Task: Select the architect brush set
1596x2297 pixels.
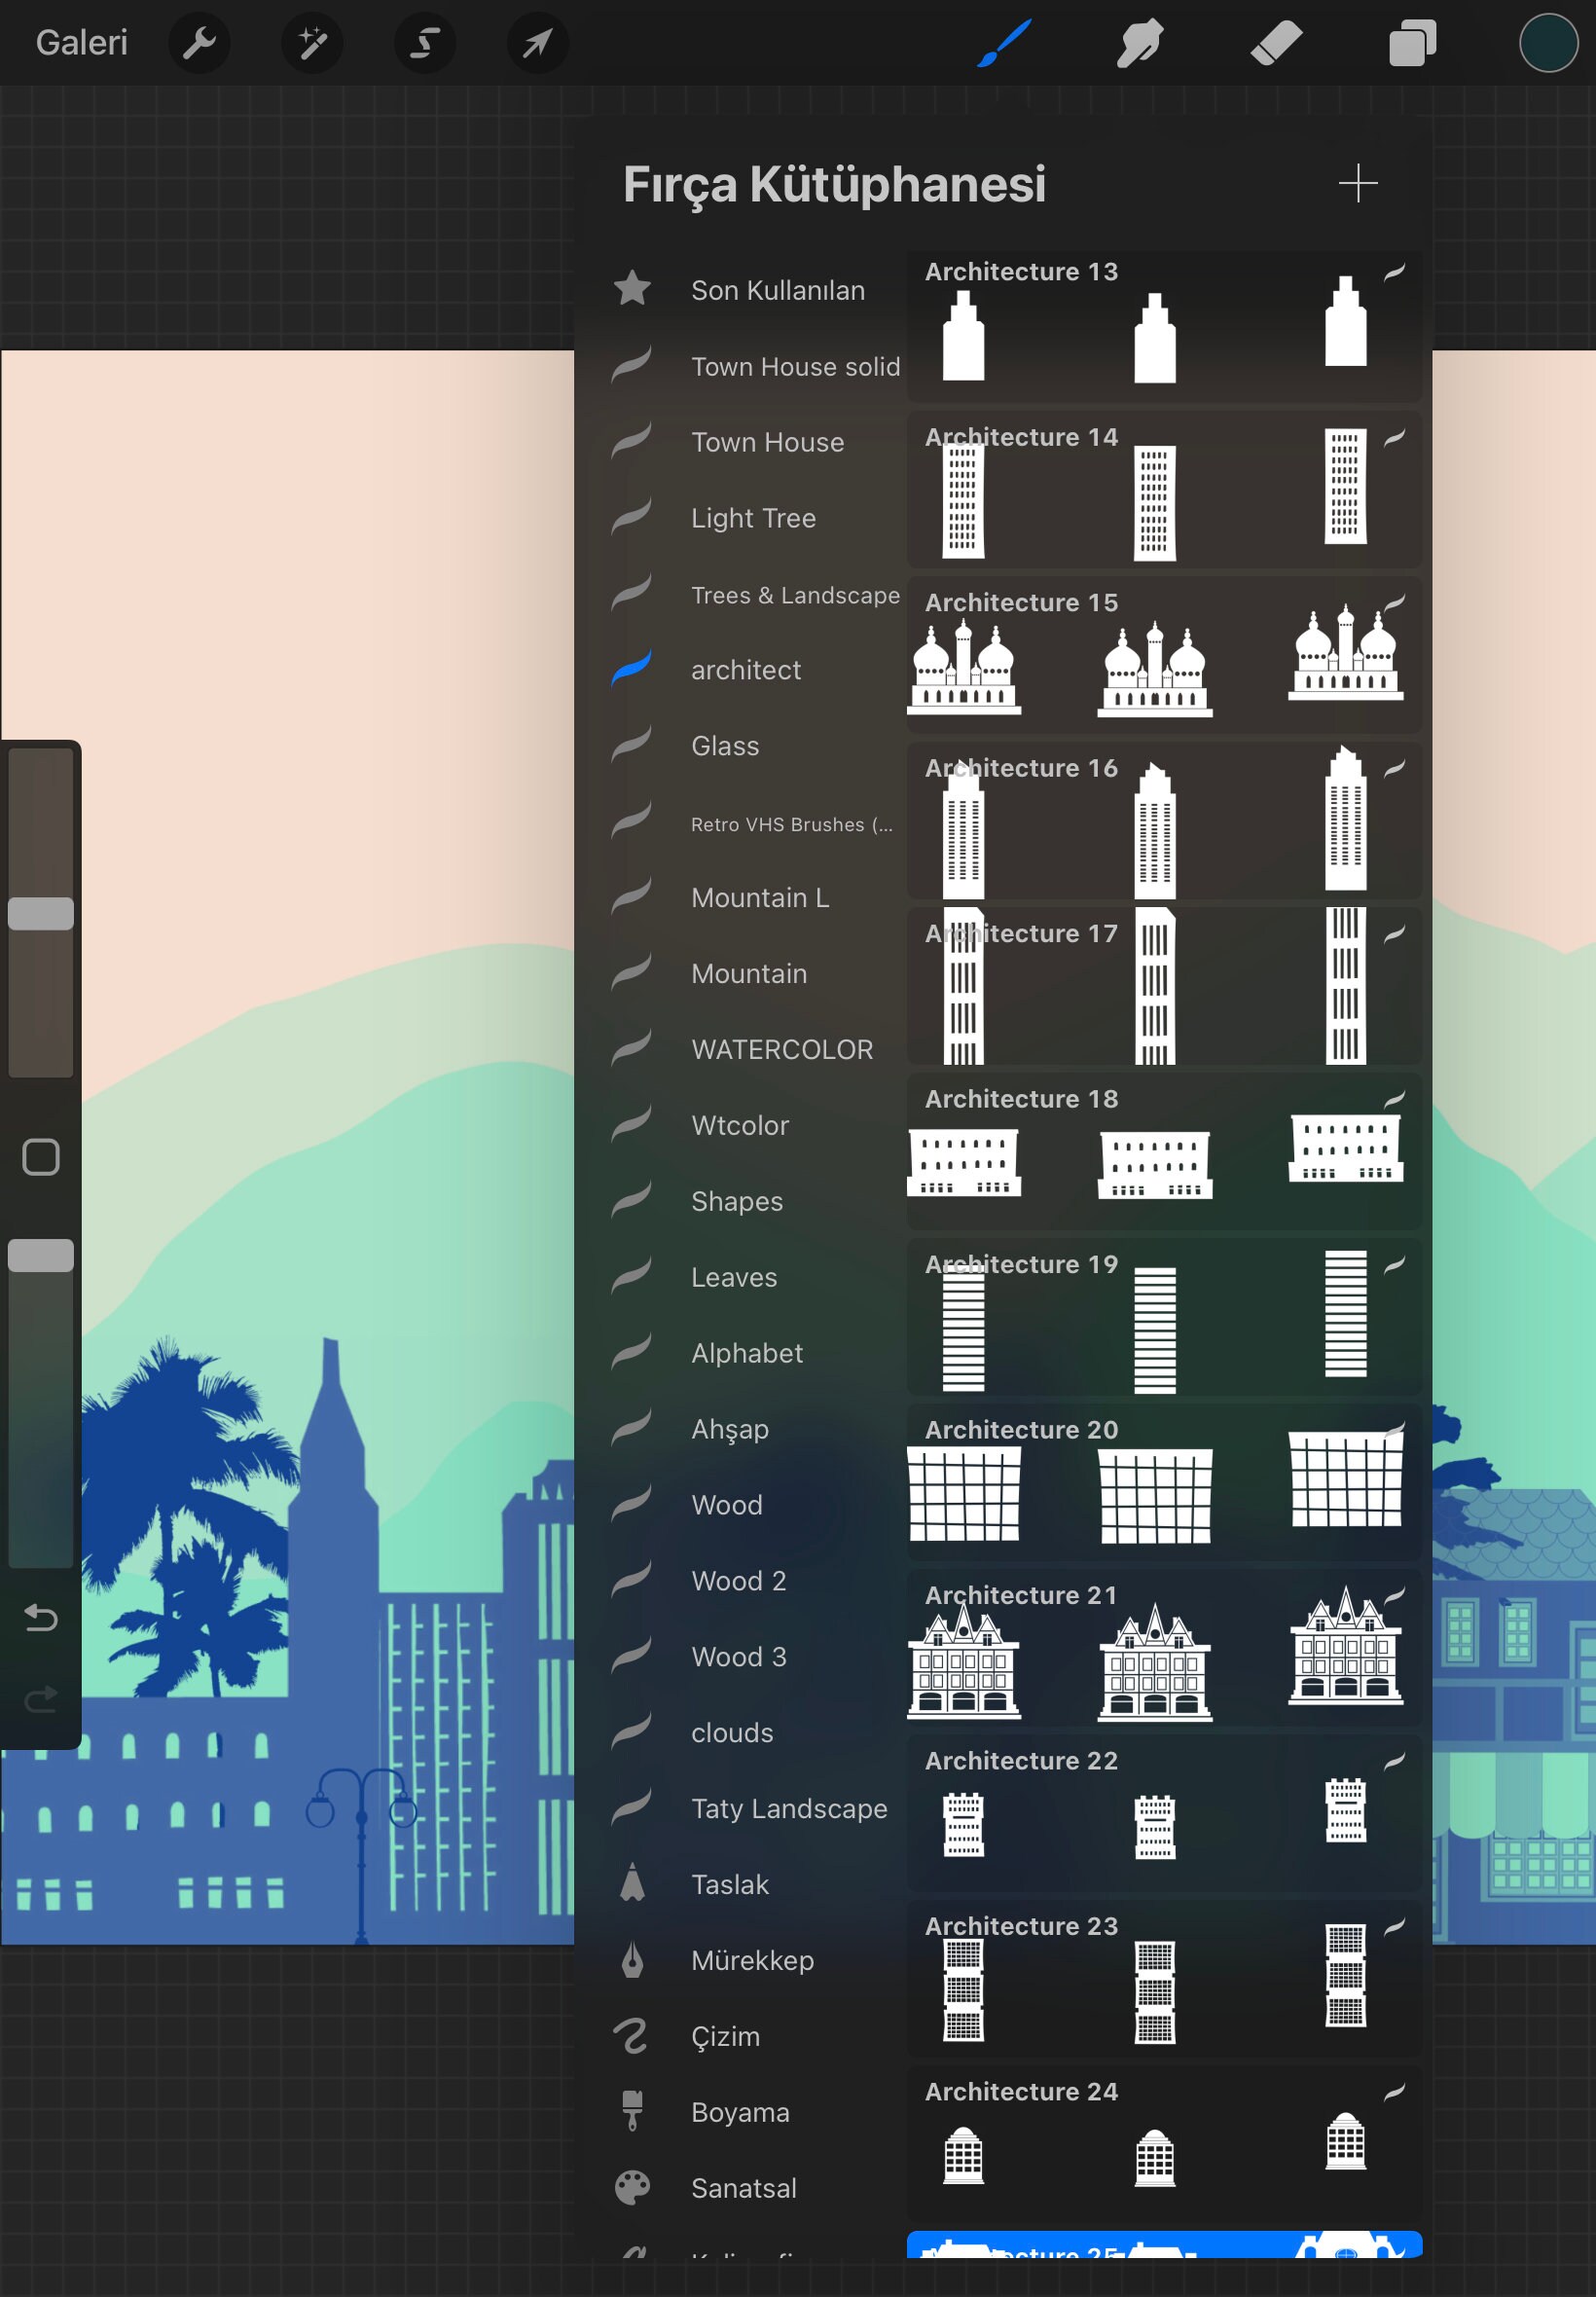Action: coord(746,670)
